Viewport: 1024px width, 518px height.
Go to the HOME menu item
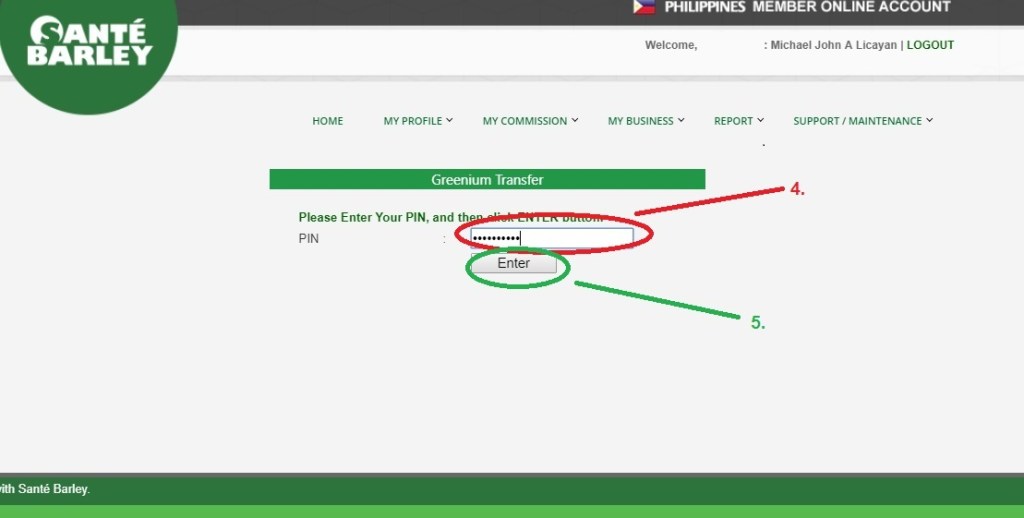327,121
